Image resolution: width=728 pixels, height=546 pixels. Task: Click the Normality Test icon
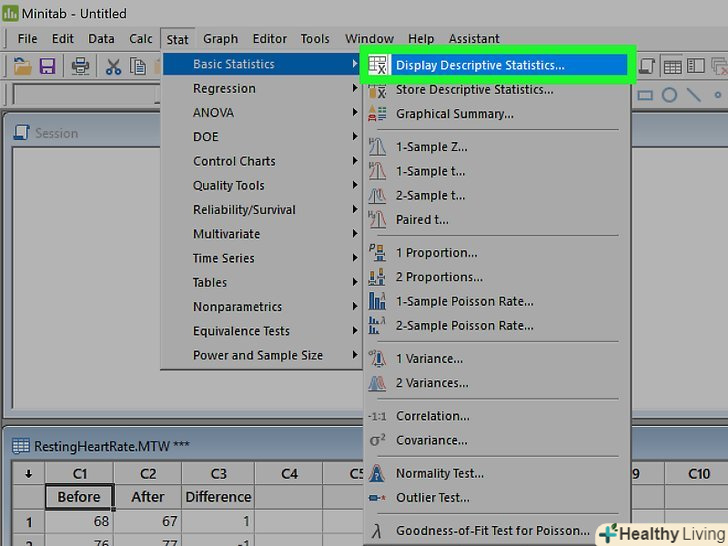point(377,473)
